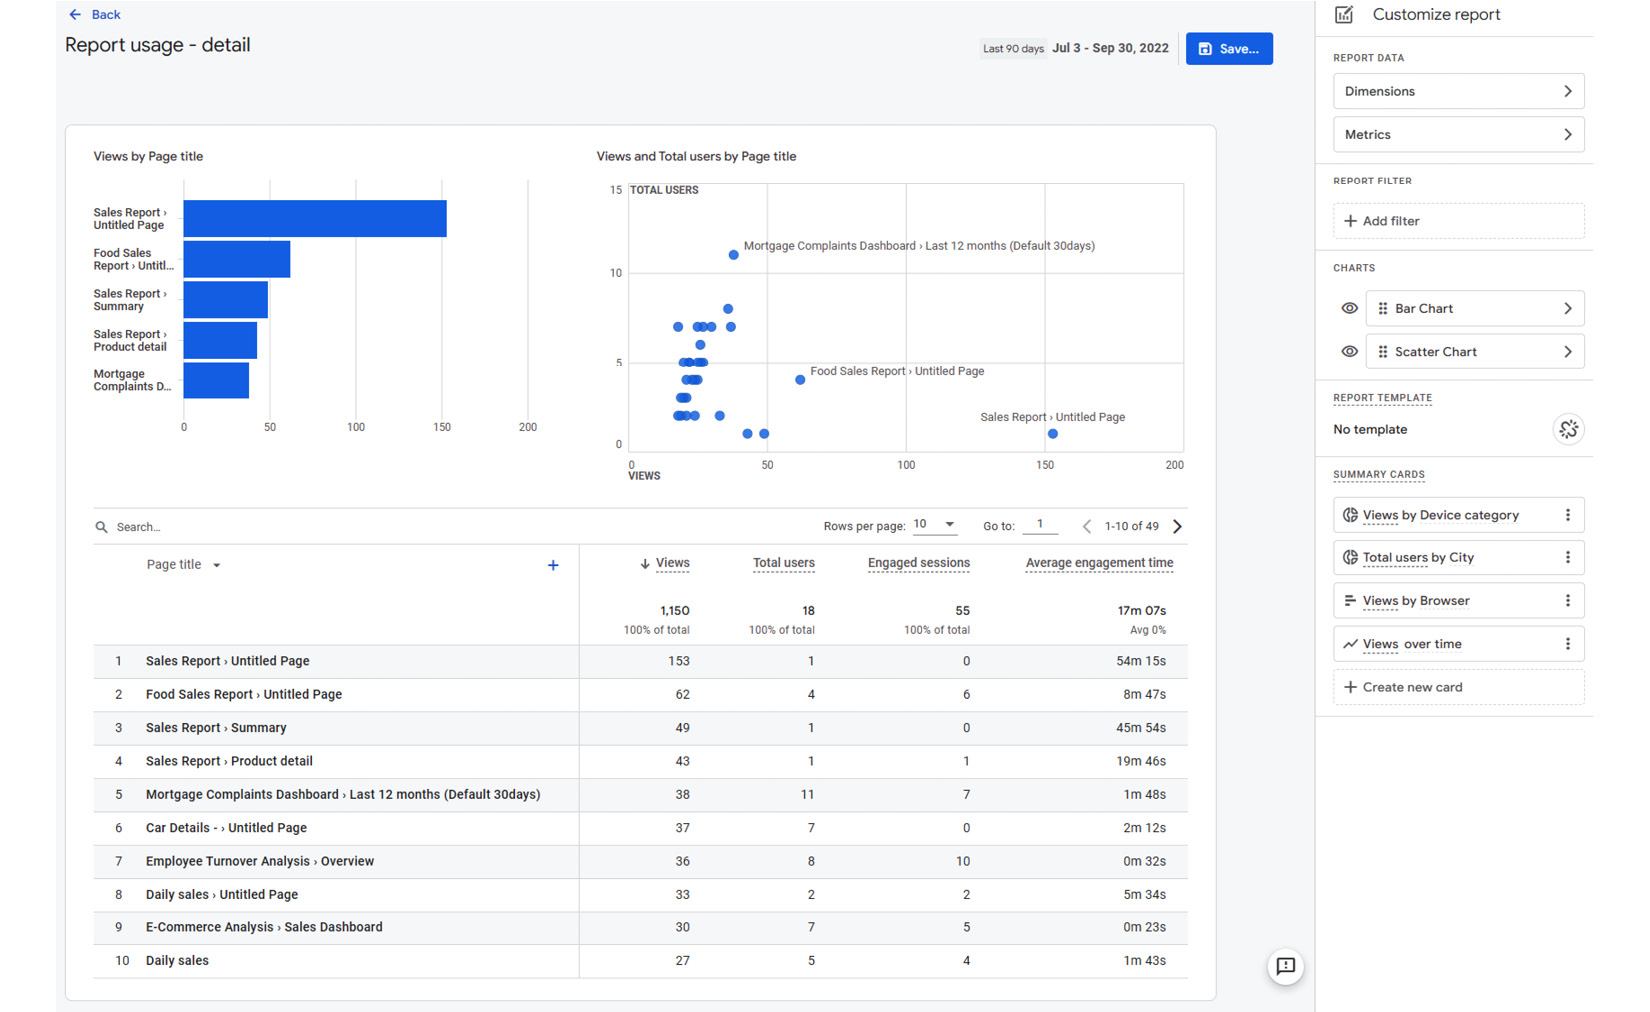The height and width of the screenshot is (1012, 1650).
Task: Click the Sales Report Untitled Page bar
Action: [315, 219]
